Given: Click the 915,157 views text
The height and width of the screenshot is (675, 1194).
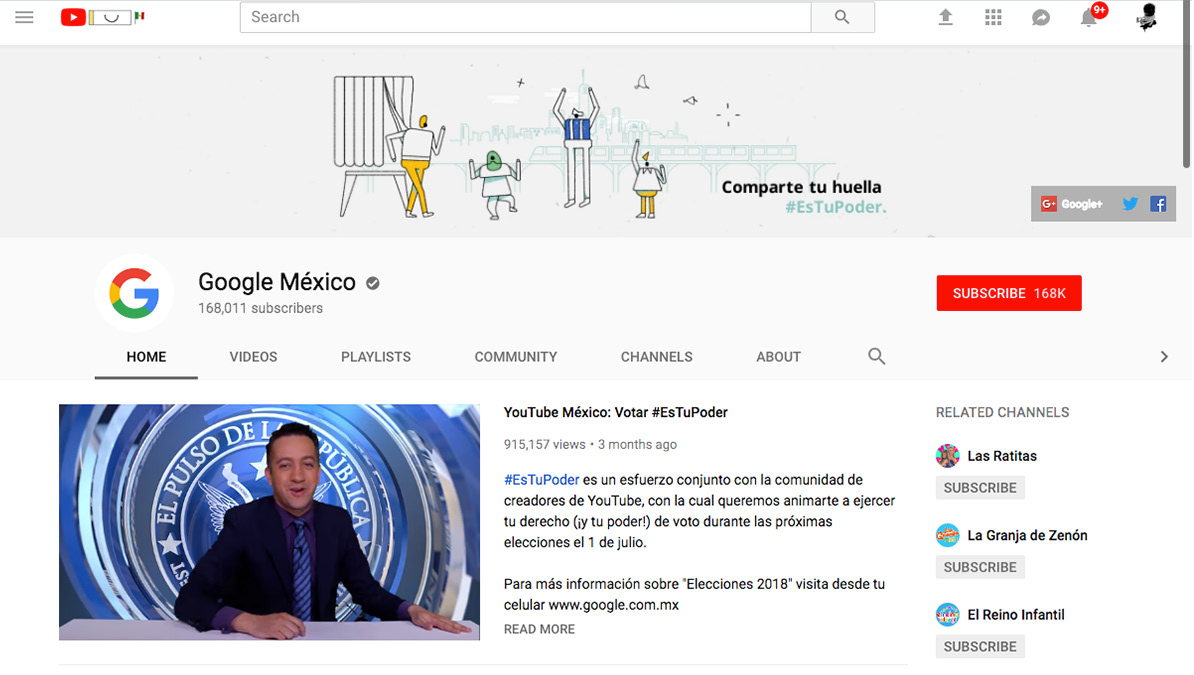Looking at the screenshot, I should [x=544, y=444].
